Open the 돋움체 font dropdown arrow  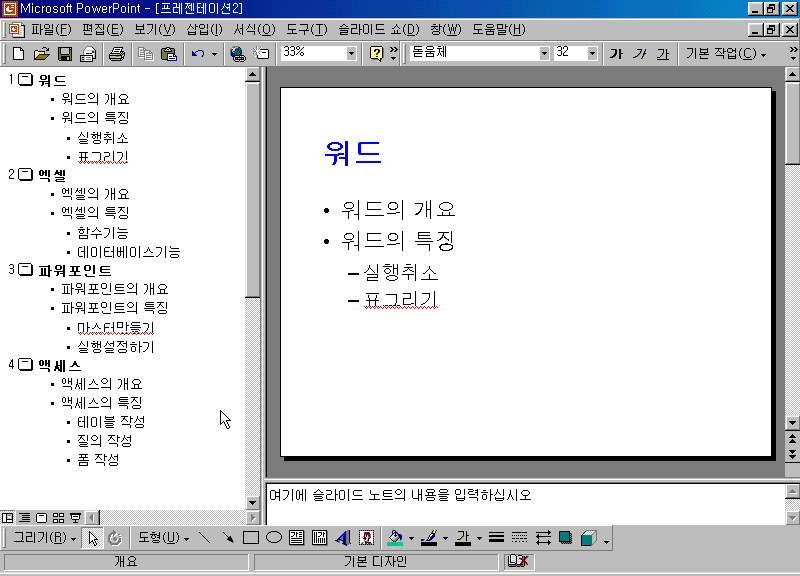pos(544,53)
